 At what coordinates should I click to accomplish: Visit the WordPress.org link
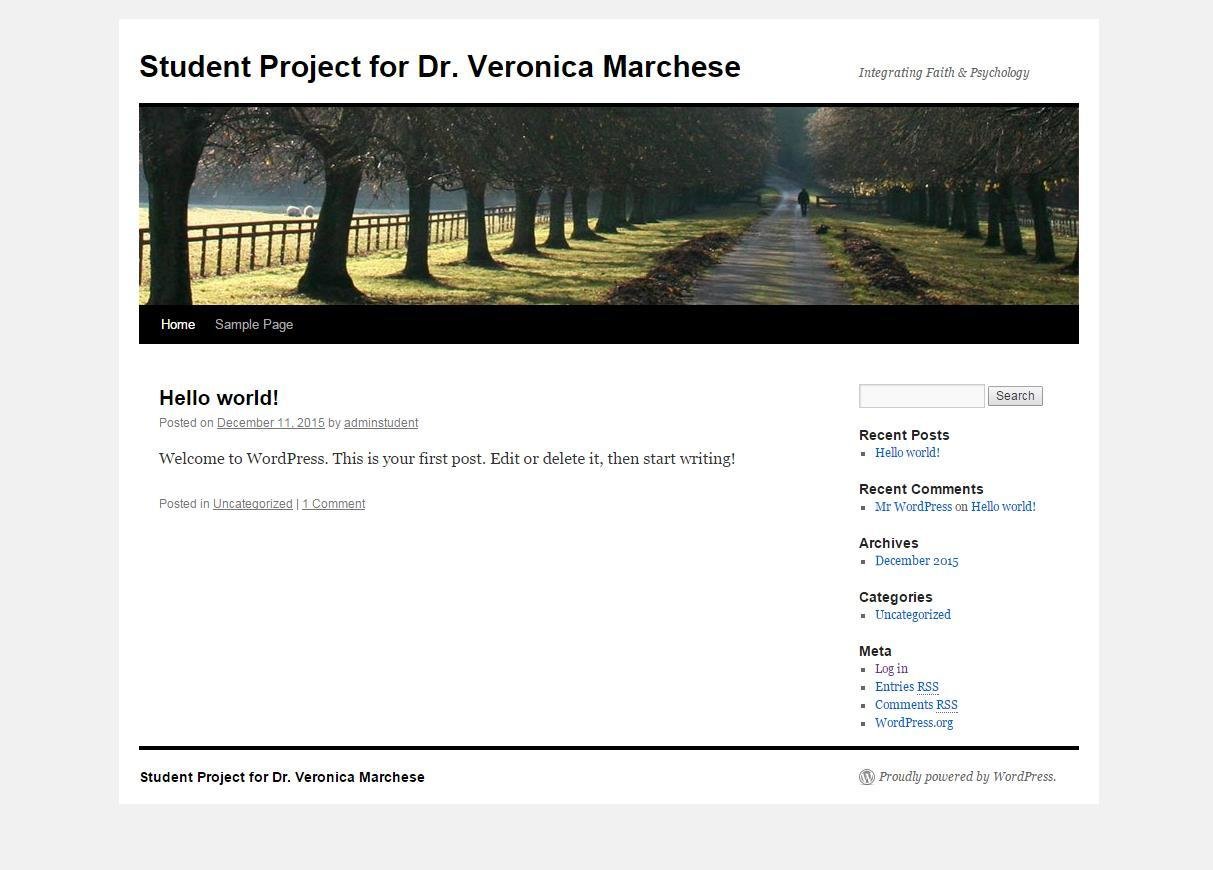click(914, 723)
